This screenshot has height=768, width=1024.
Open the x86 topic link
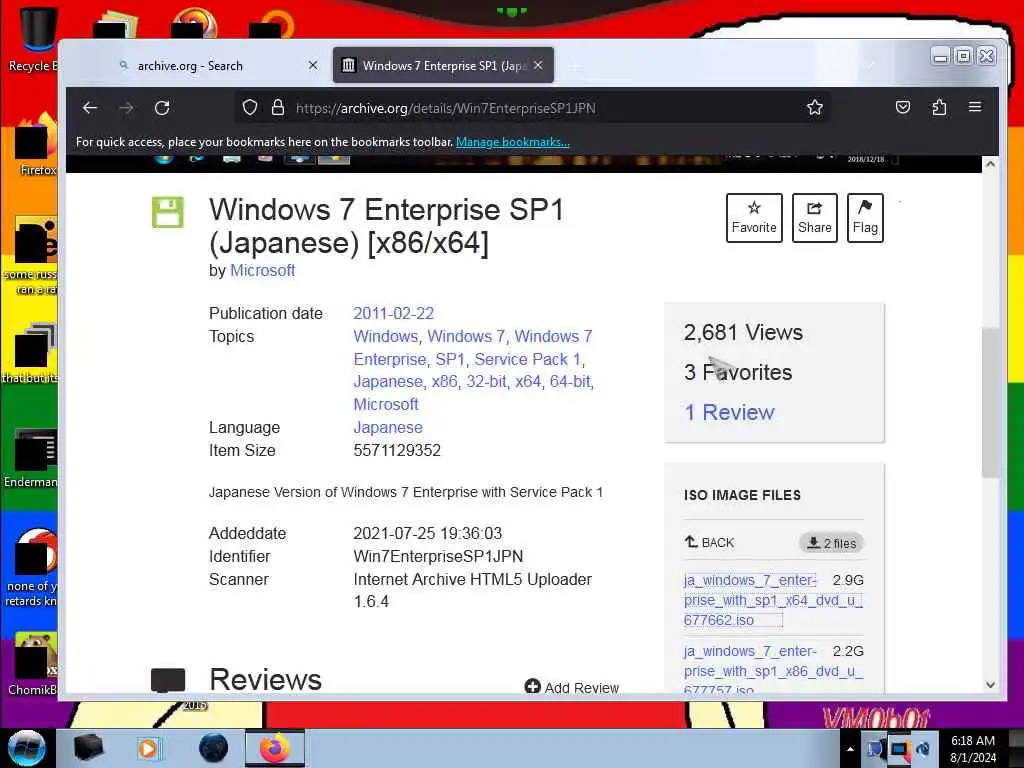pyautogui.click(x=444, y=381)
